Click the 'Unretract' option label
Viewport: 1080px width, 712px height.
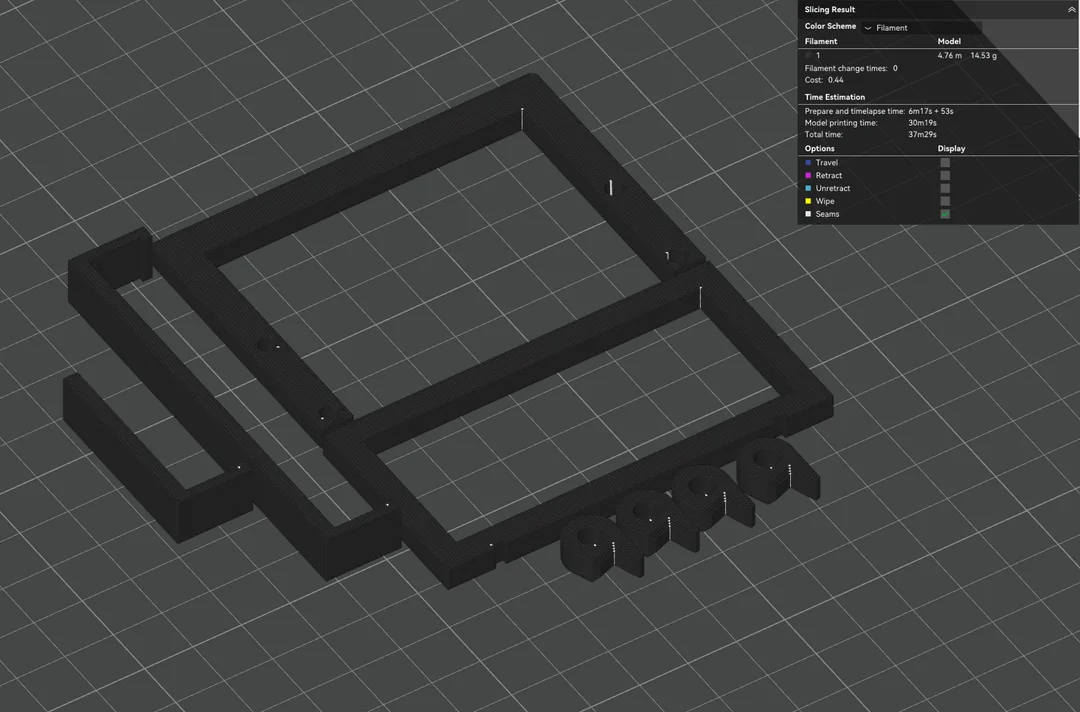tap(833, 188)
